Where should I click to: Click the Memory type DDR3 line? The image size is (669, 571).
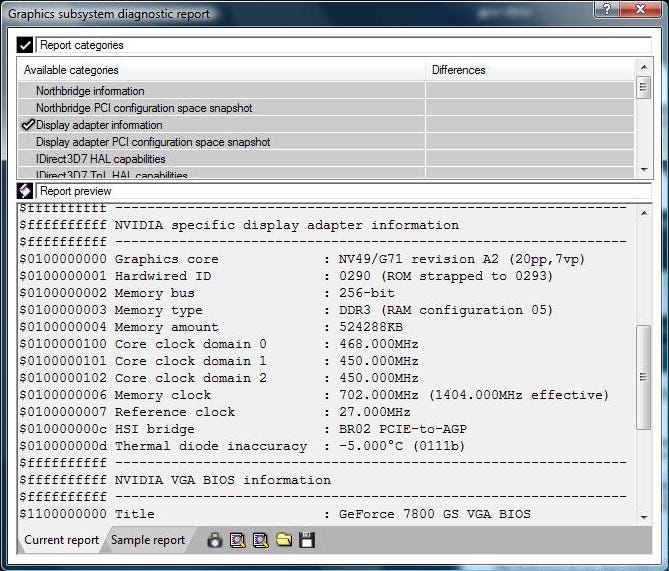(286, 310)
